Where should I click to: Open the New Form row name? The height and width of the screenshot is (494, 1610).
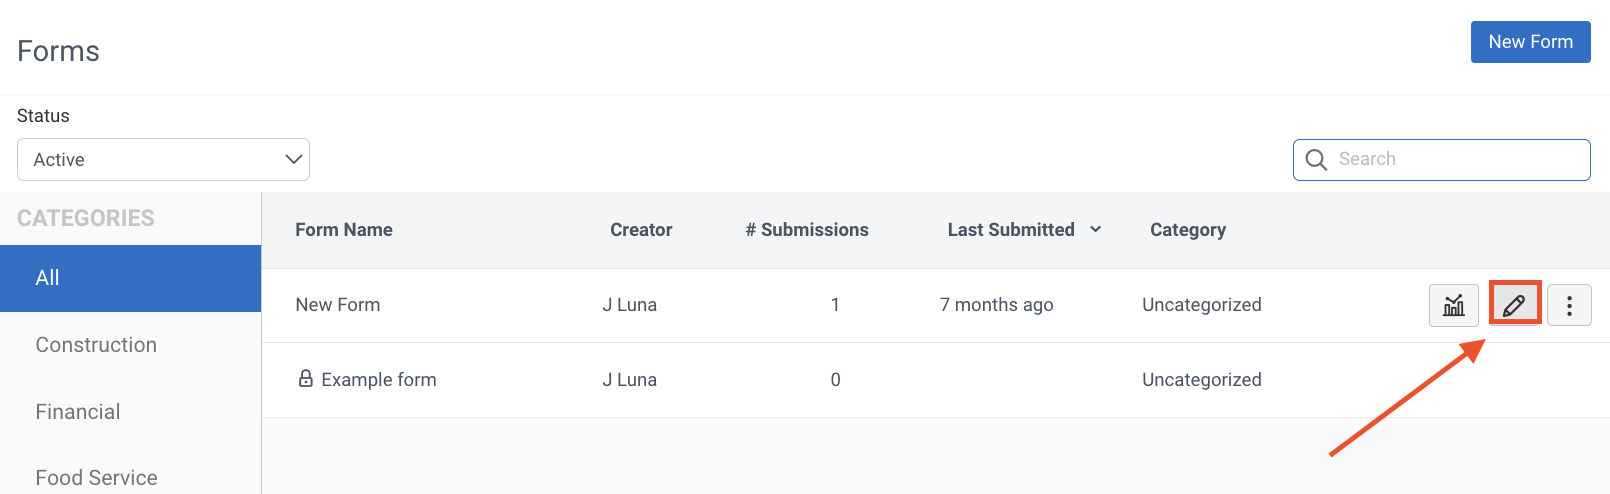pos(338,305)
